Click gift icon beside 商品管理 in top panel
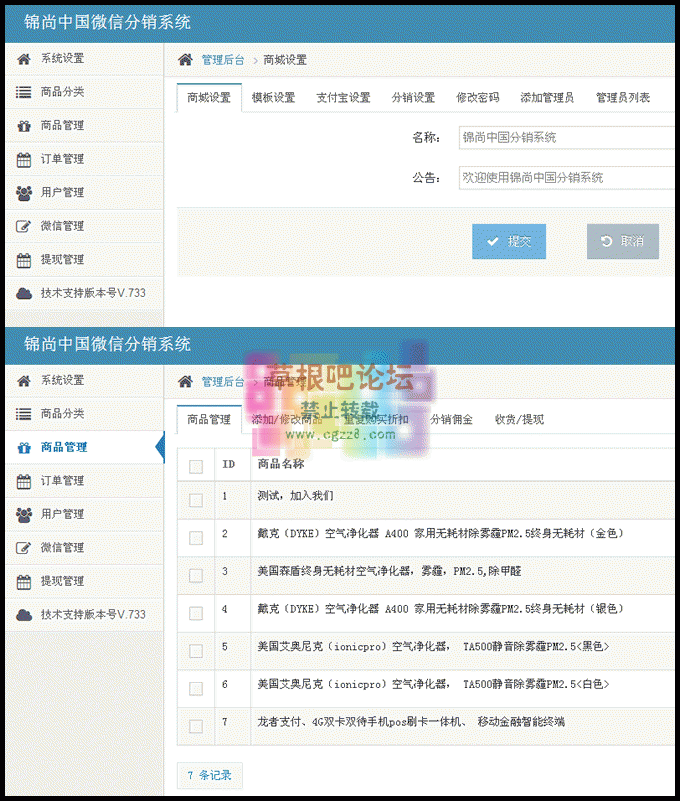This screenshot has height=801, width=680. point(24,126)
